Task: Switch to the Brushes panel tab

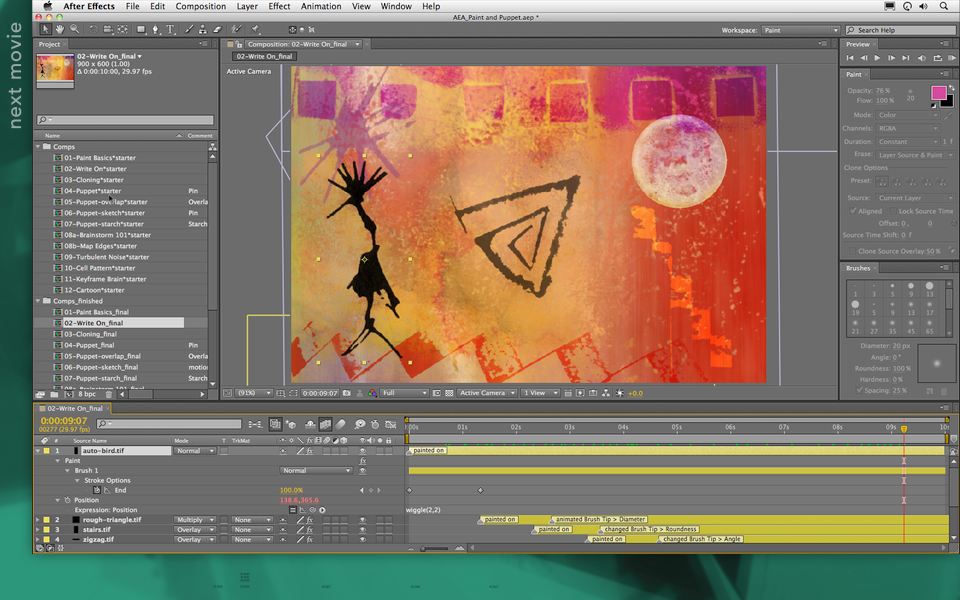Action: point(857,268)
